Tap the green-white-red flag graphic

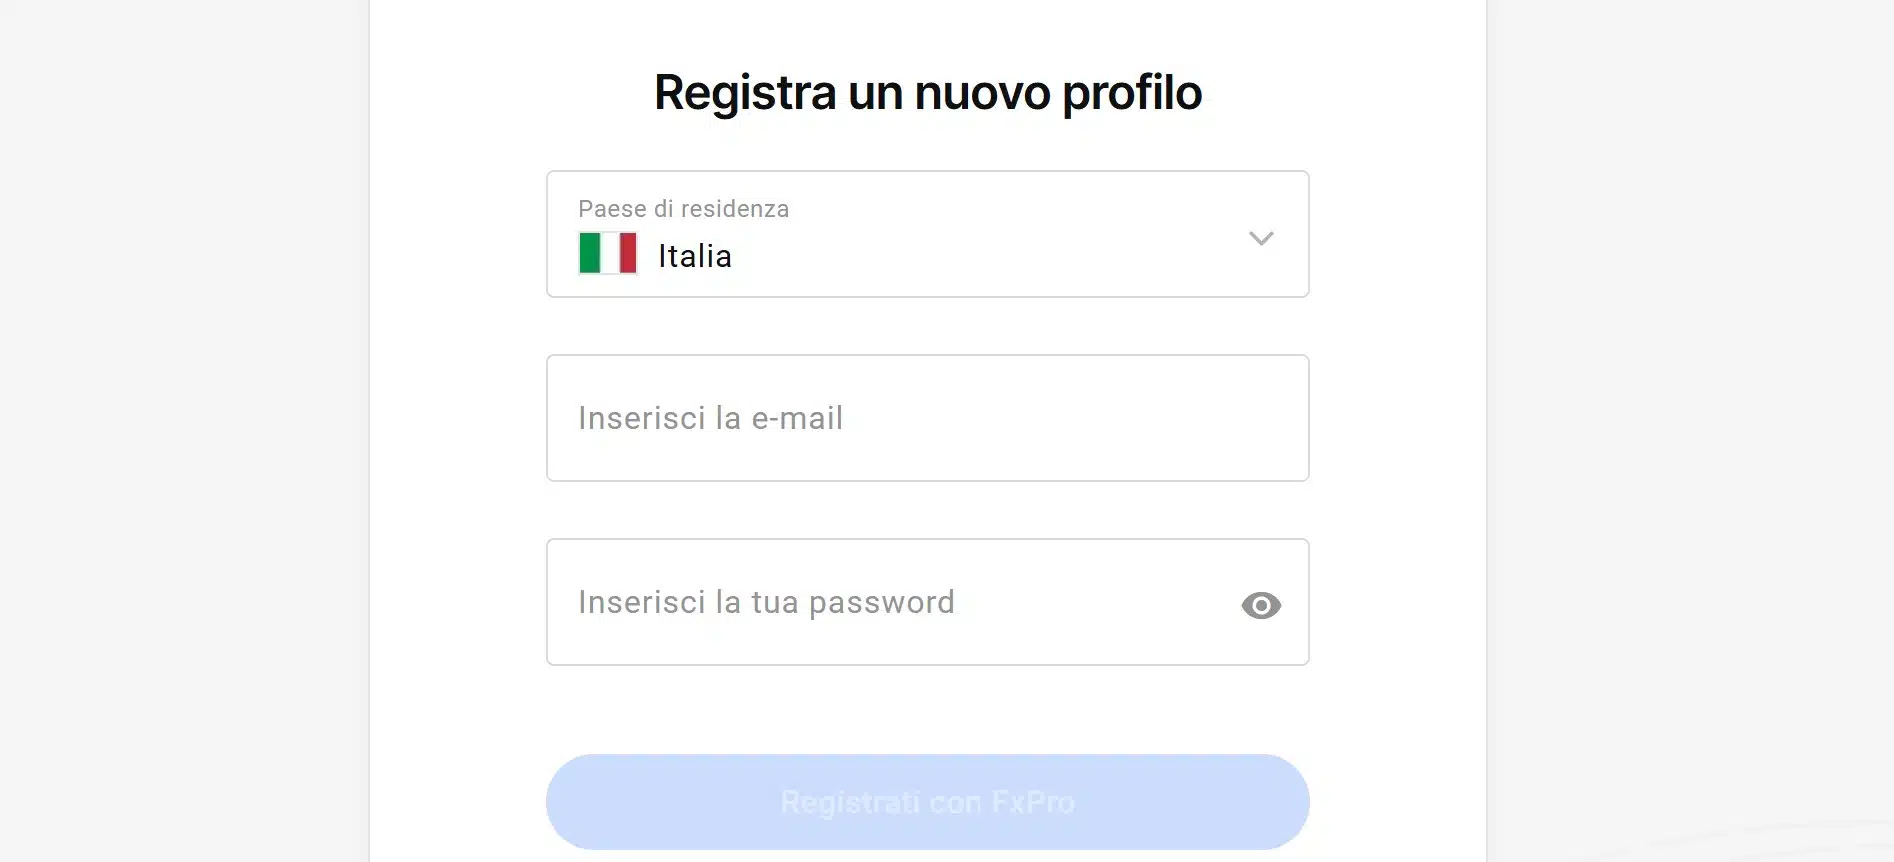(x=607, y=253)
